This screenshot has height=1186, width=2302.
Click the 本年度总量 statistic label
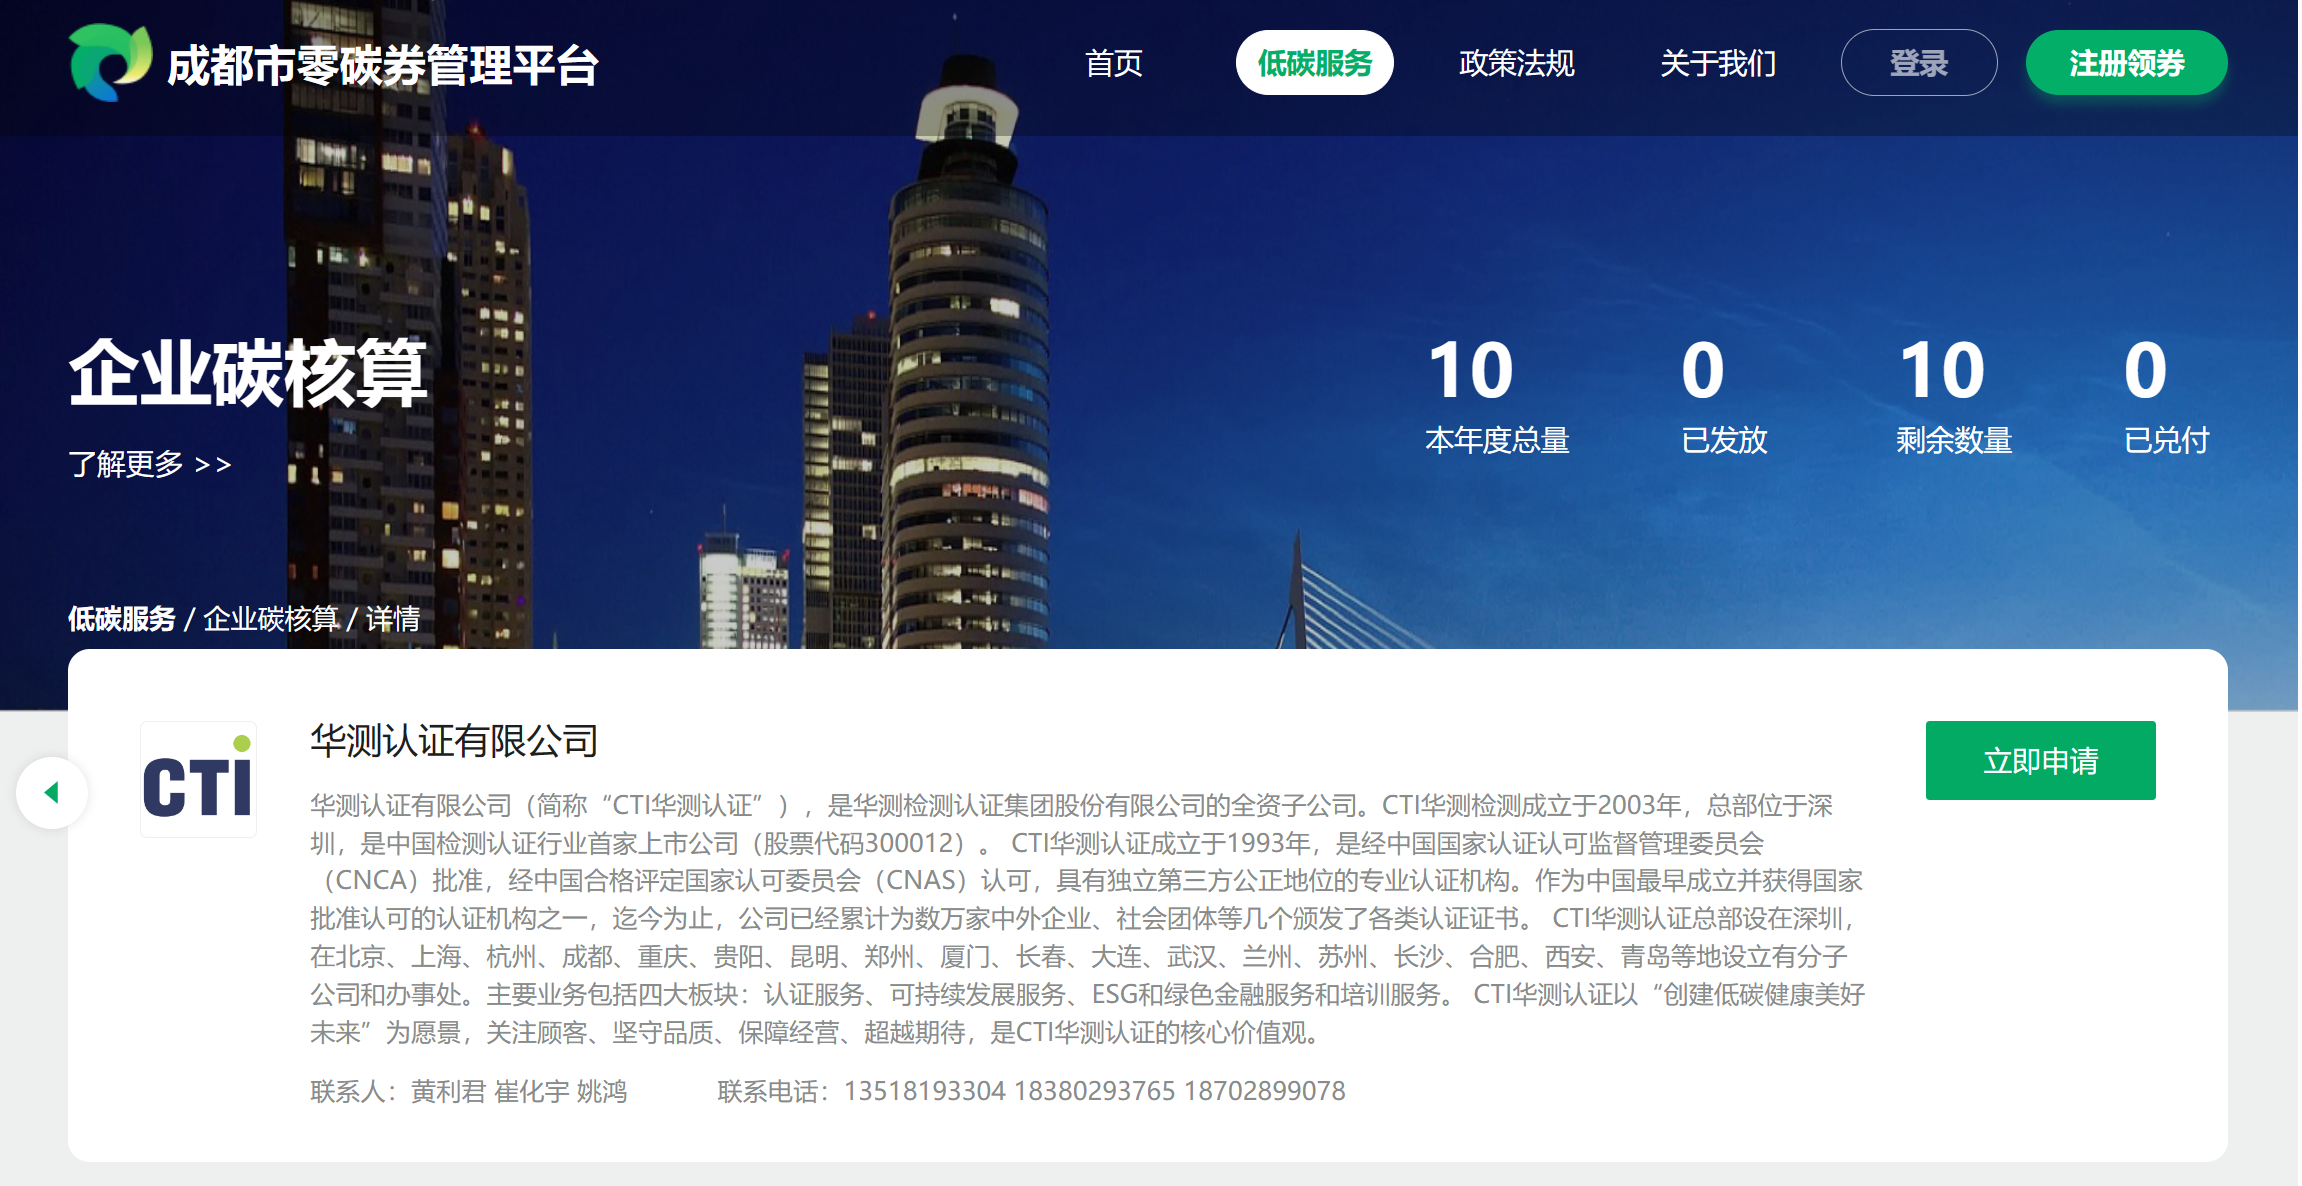(1497, 440)
